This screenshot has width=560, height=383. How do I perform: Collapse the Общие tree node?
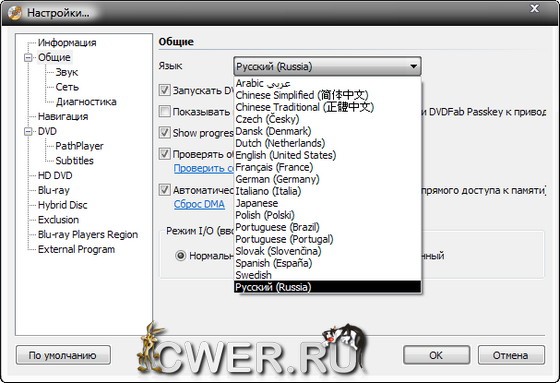(28, 58)
